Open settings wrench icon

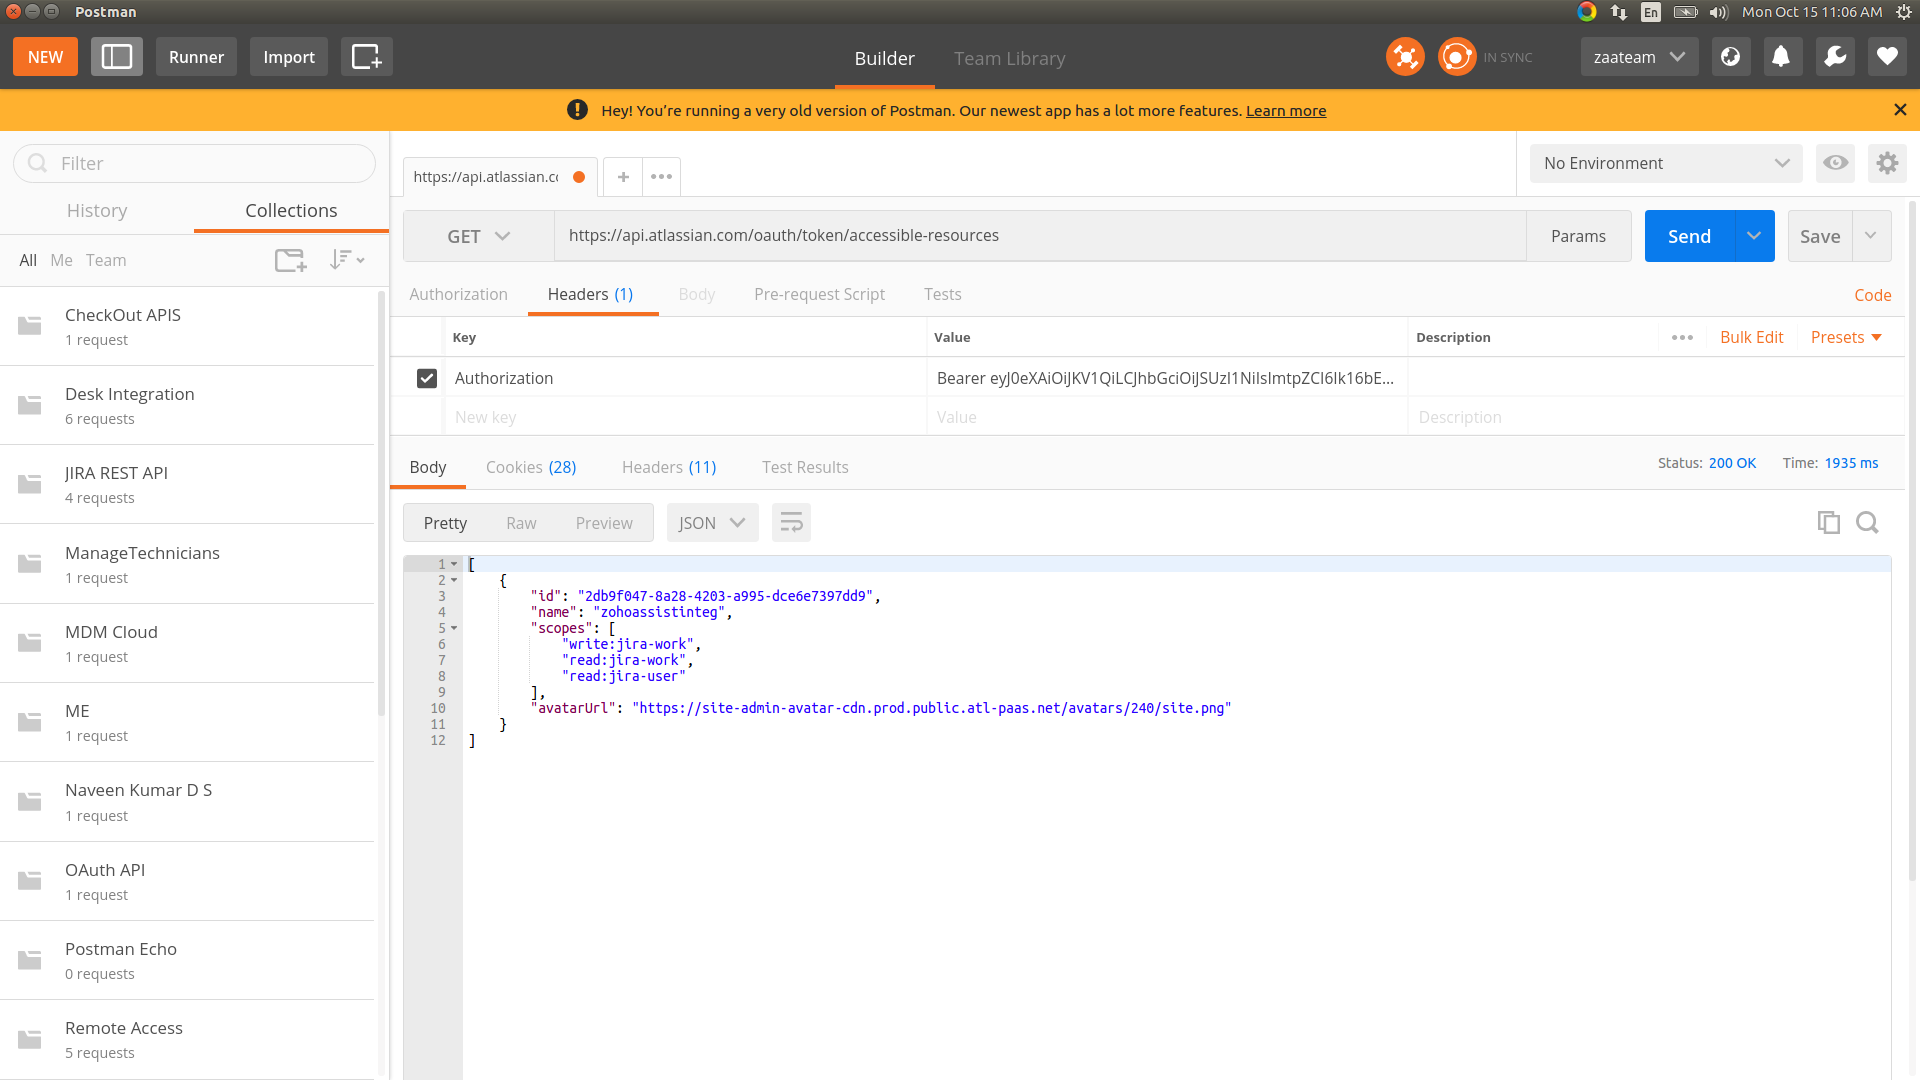click(x=1834, y=57)
